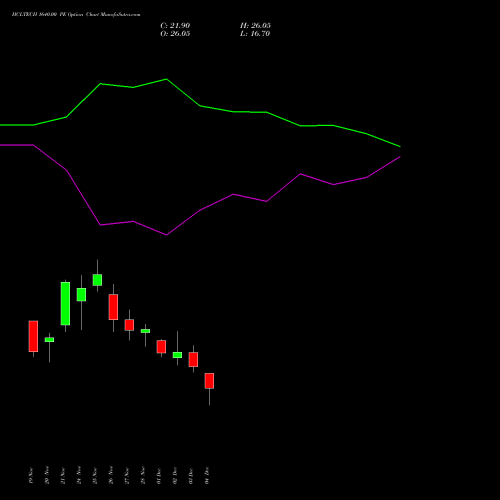Select the low value L: 16.70
Image resolution: width=500 pixels, height=500 pixels.
(x=255, y=34)
